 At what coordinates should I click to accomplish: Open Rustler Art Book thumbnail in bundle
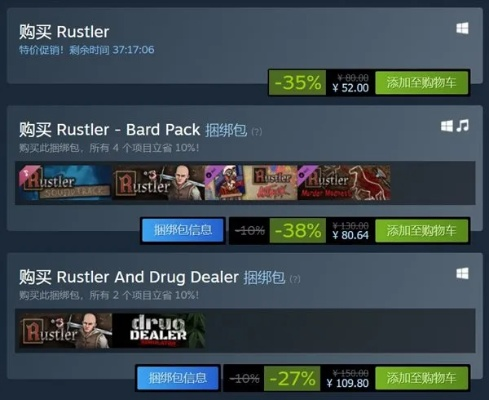pos(251,183)
